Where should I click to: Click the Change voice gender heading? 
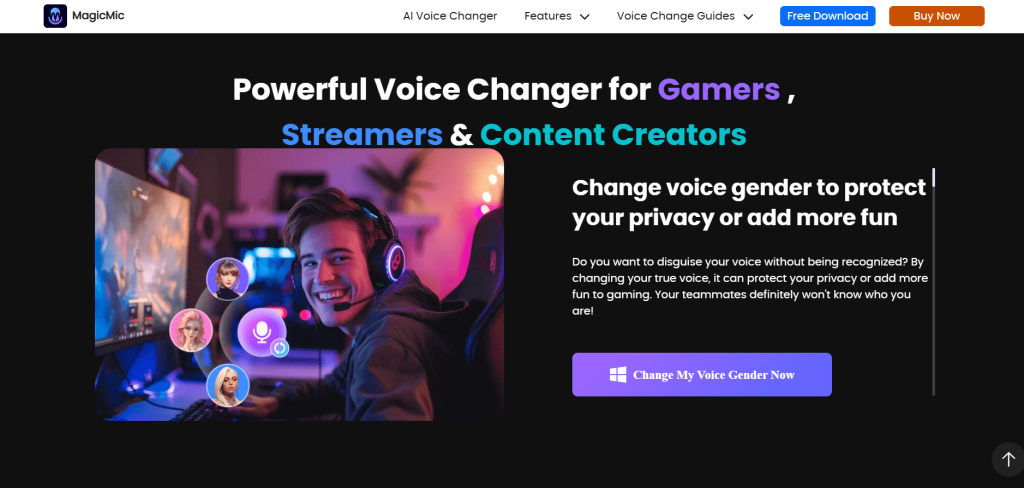[x=749, y=203]
